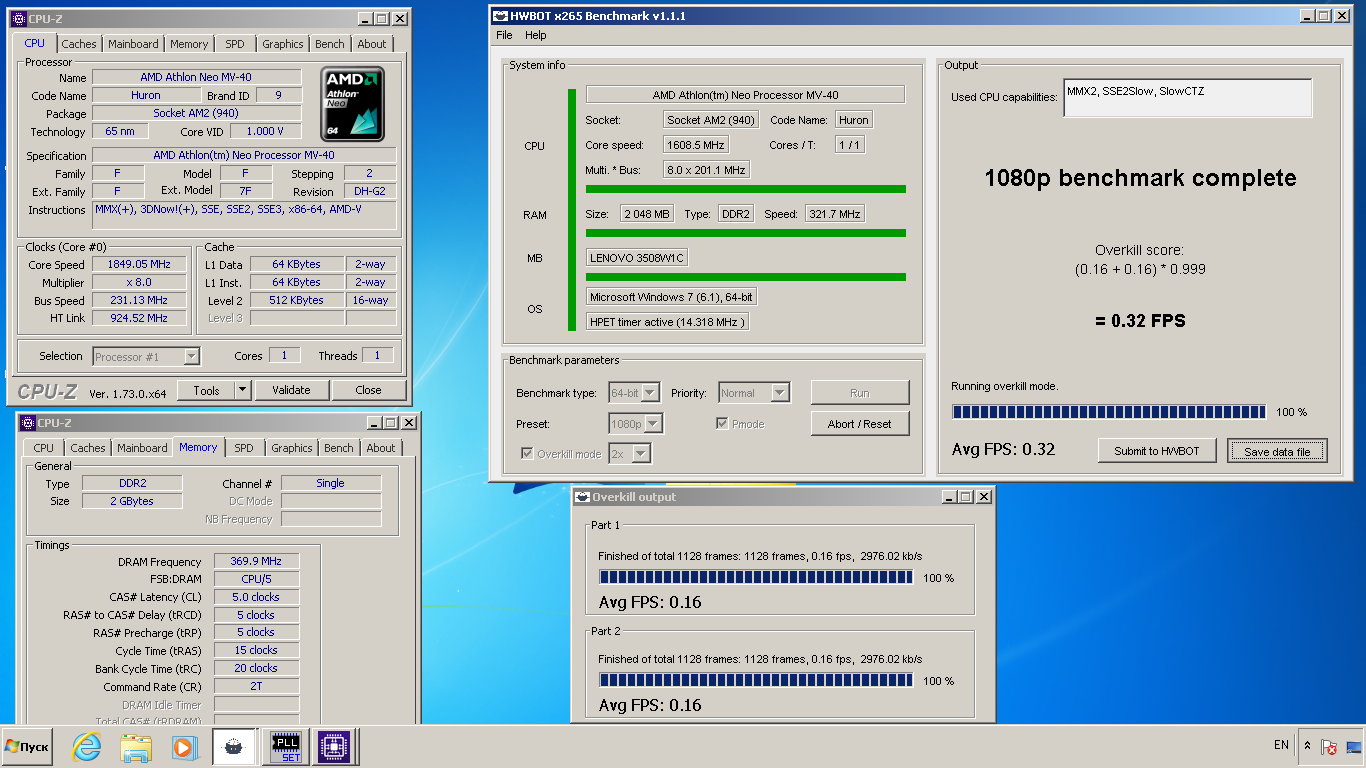Viewport: 1366px width, 768px height.
Task: Switch to CPU-Z purple chip taskbar icon
Action: (333, 746)
